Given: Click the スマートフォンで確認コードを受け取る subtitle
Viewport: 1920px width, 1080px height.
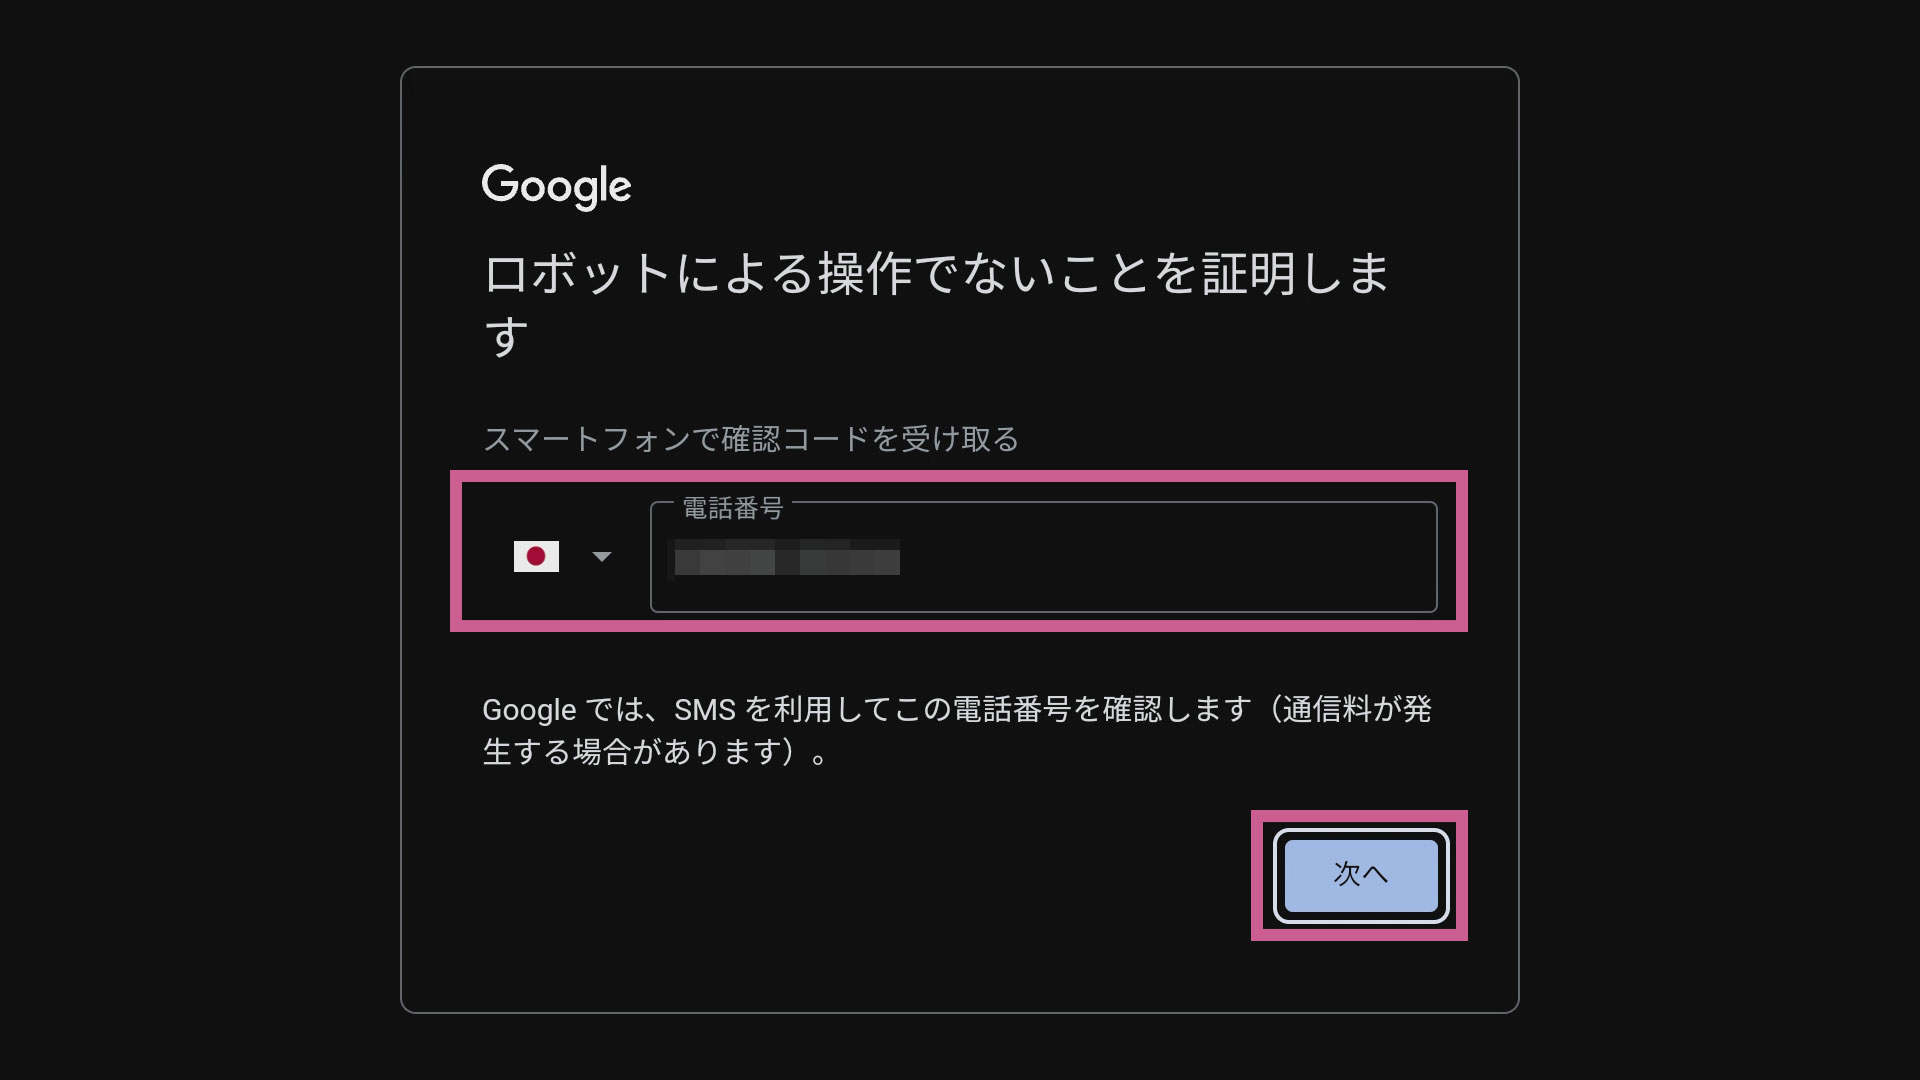Looking at the screenshot, I should [751, 439].
